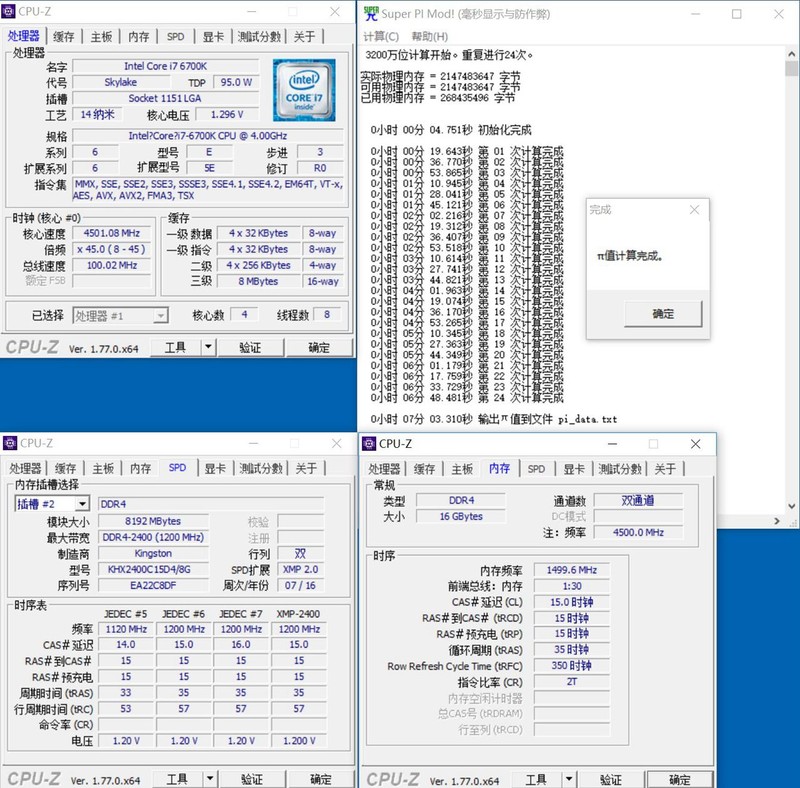800x788 pixels.
Task: Open the 帮助(H) menu in Super PI
Action: [x=430, y=37]
